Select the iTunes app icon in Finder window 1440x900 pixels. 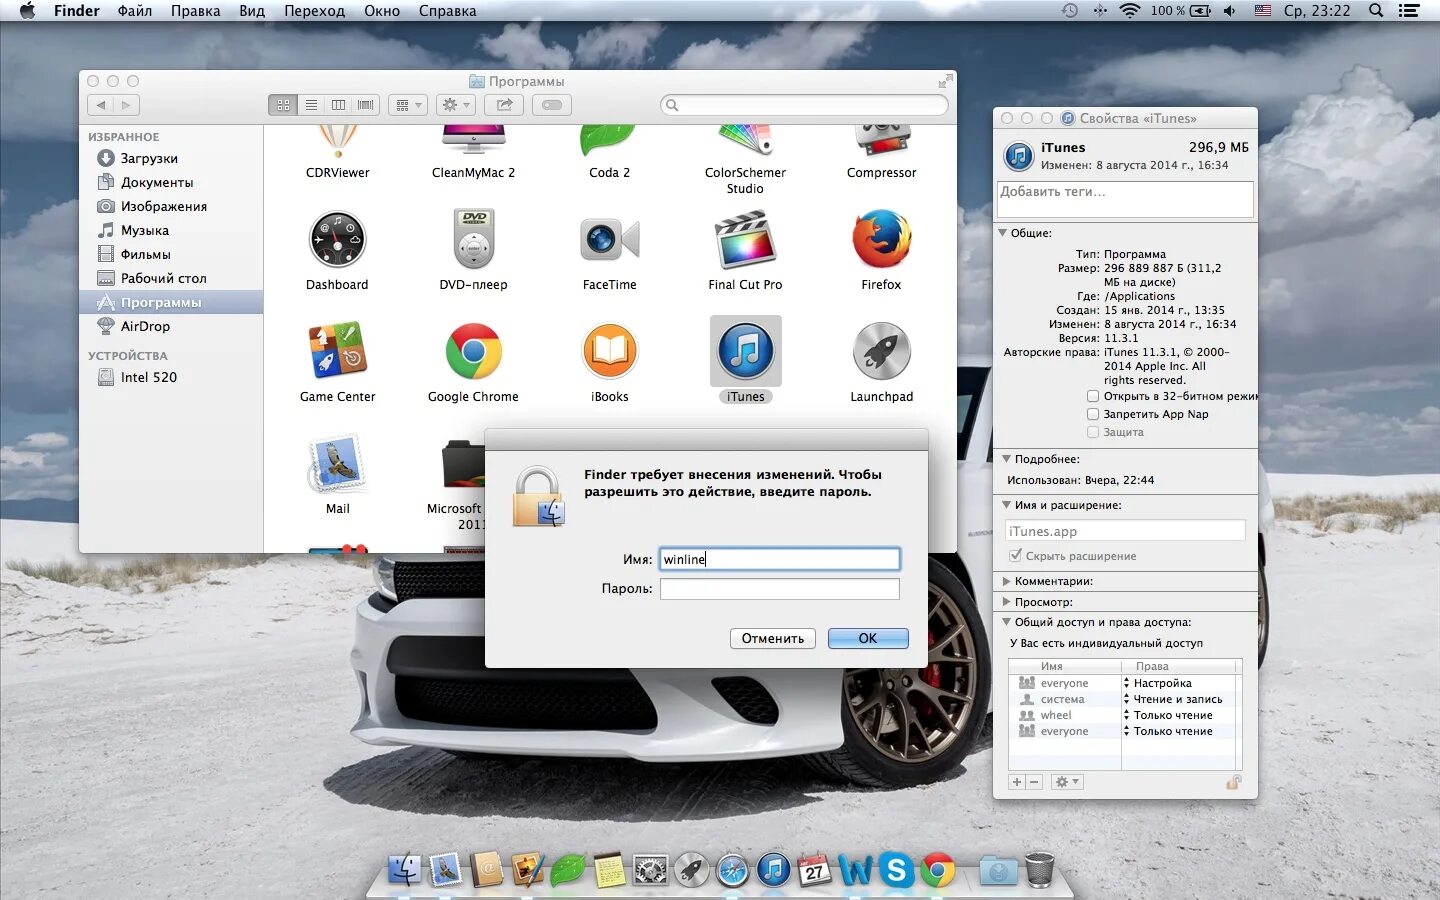tap(745, 351)
